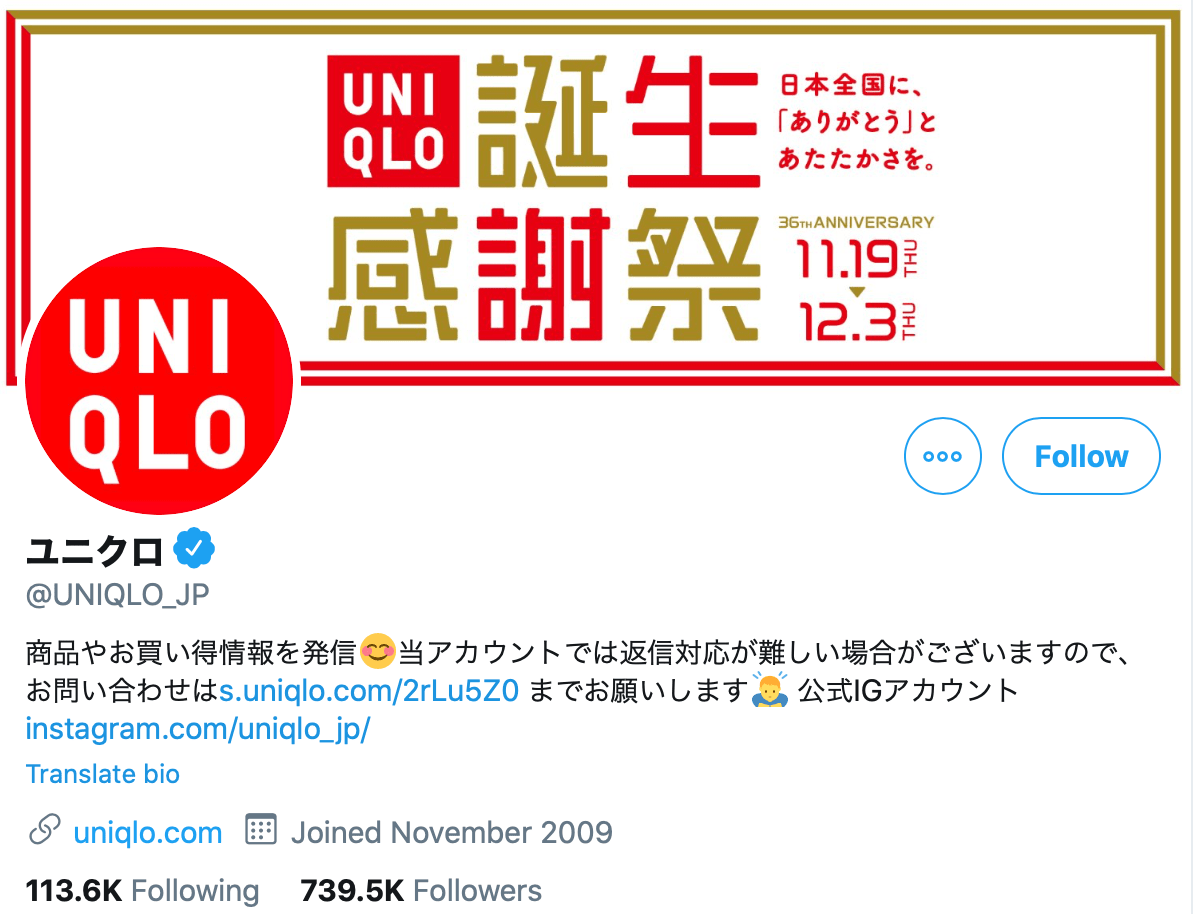This screenshot has height=914, width=1196.
Task: Click the Joined November 2009 text
Action: pos(452,832)
